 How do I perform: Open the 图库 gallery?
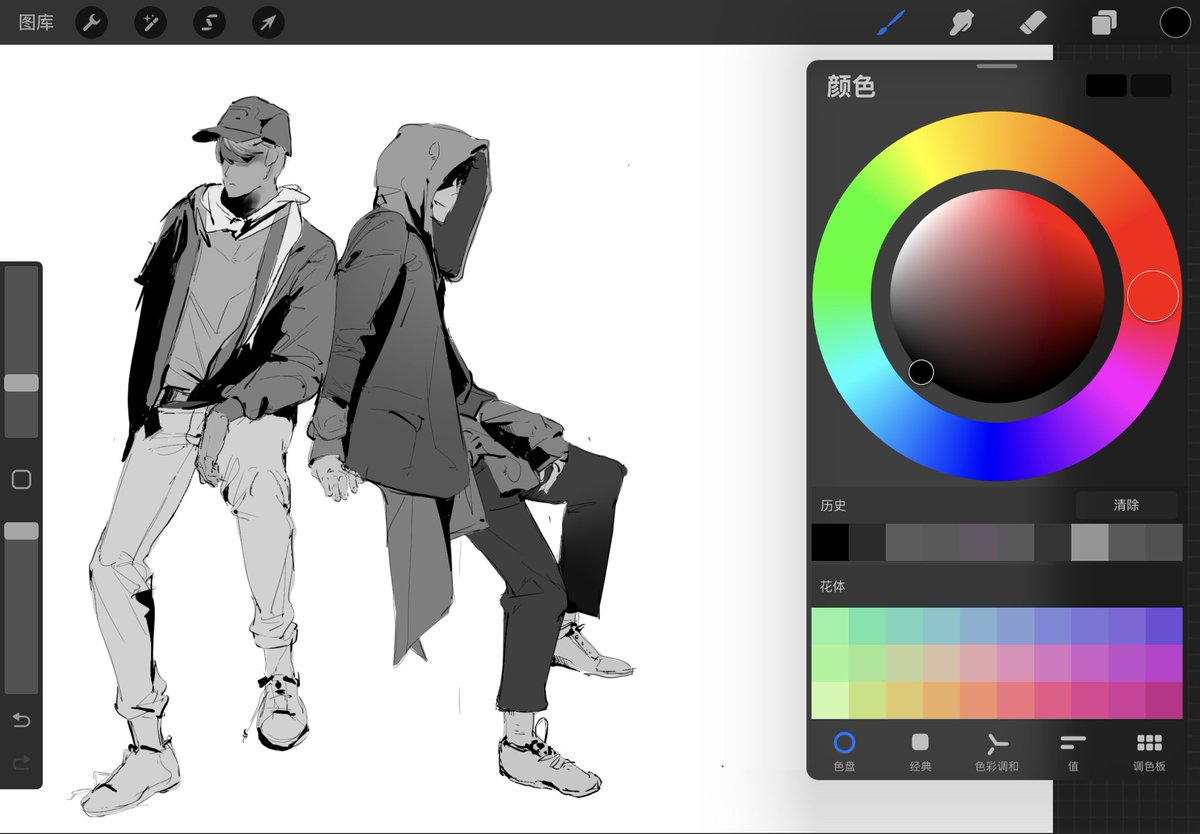tap(36, 22)
